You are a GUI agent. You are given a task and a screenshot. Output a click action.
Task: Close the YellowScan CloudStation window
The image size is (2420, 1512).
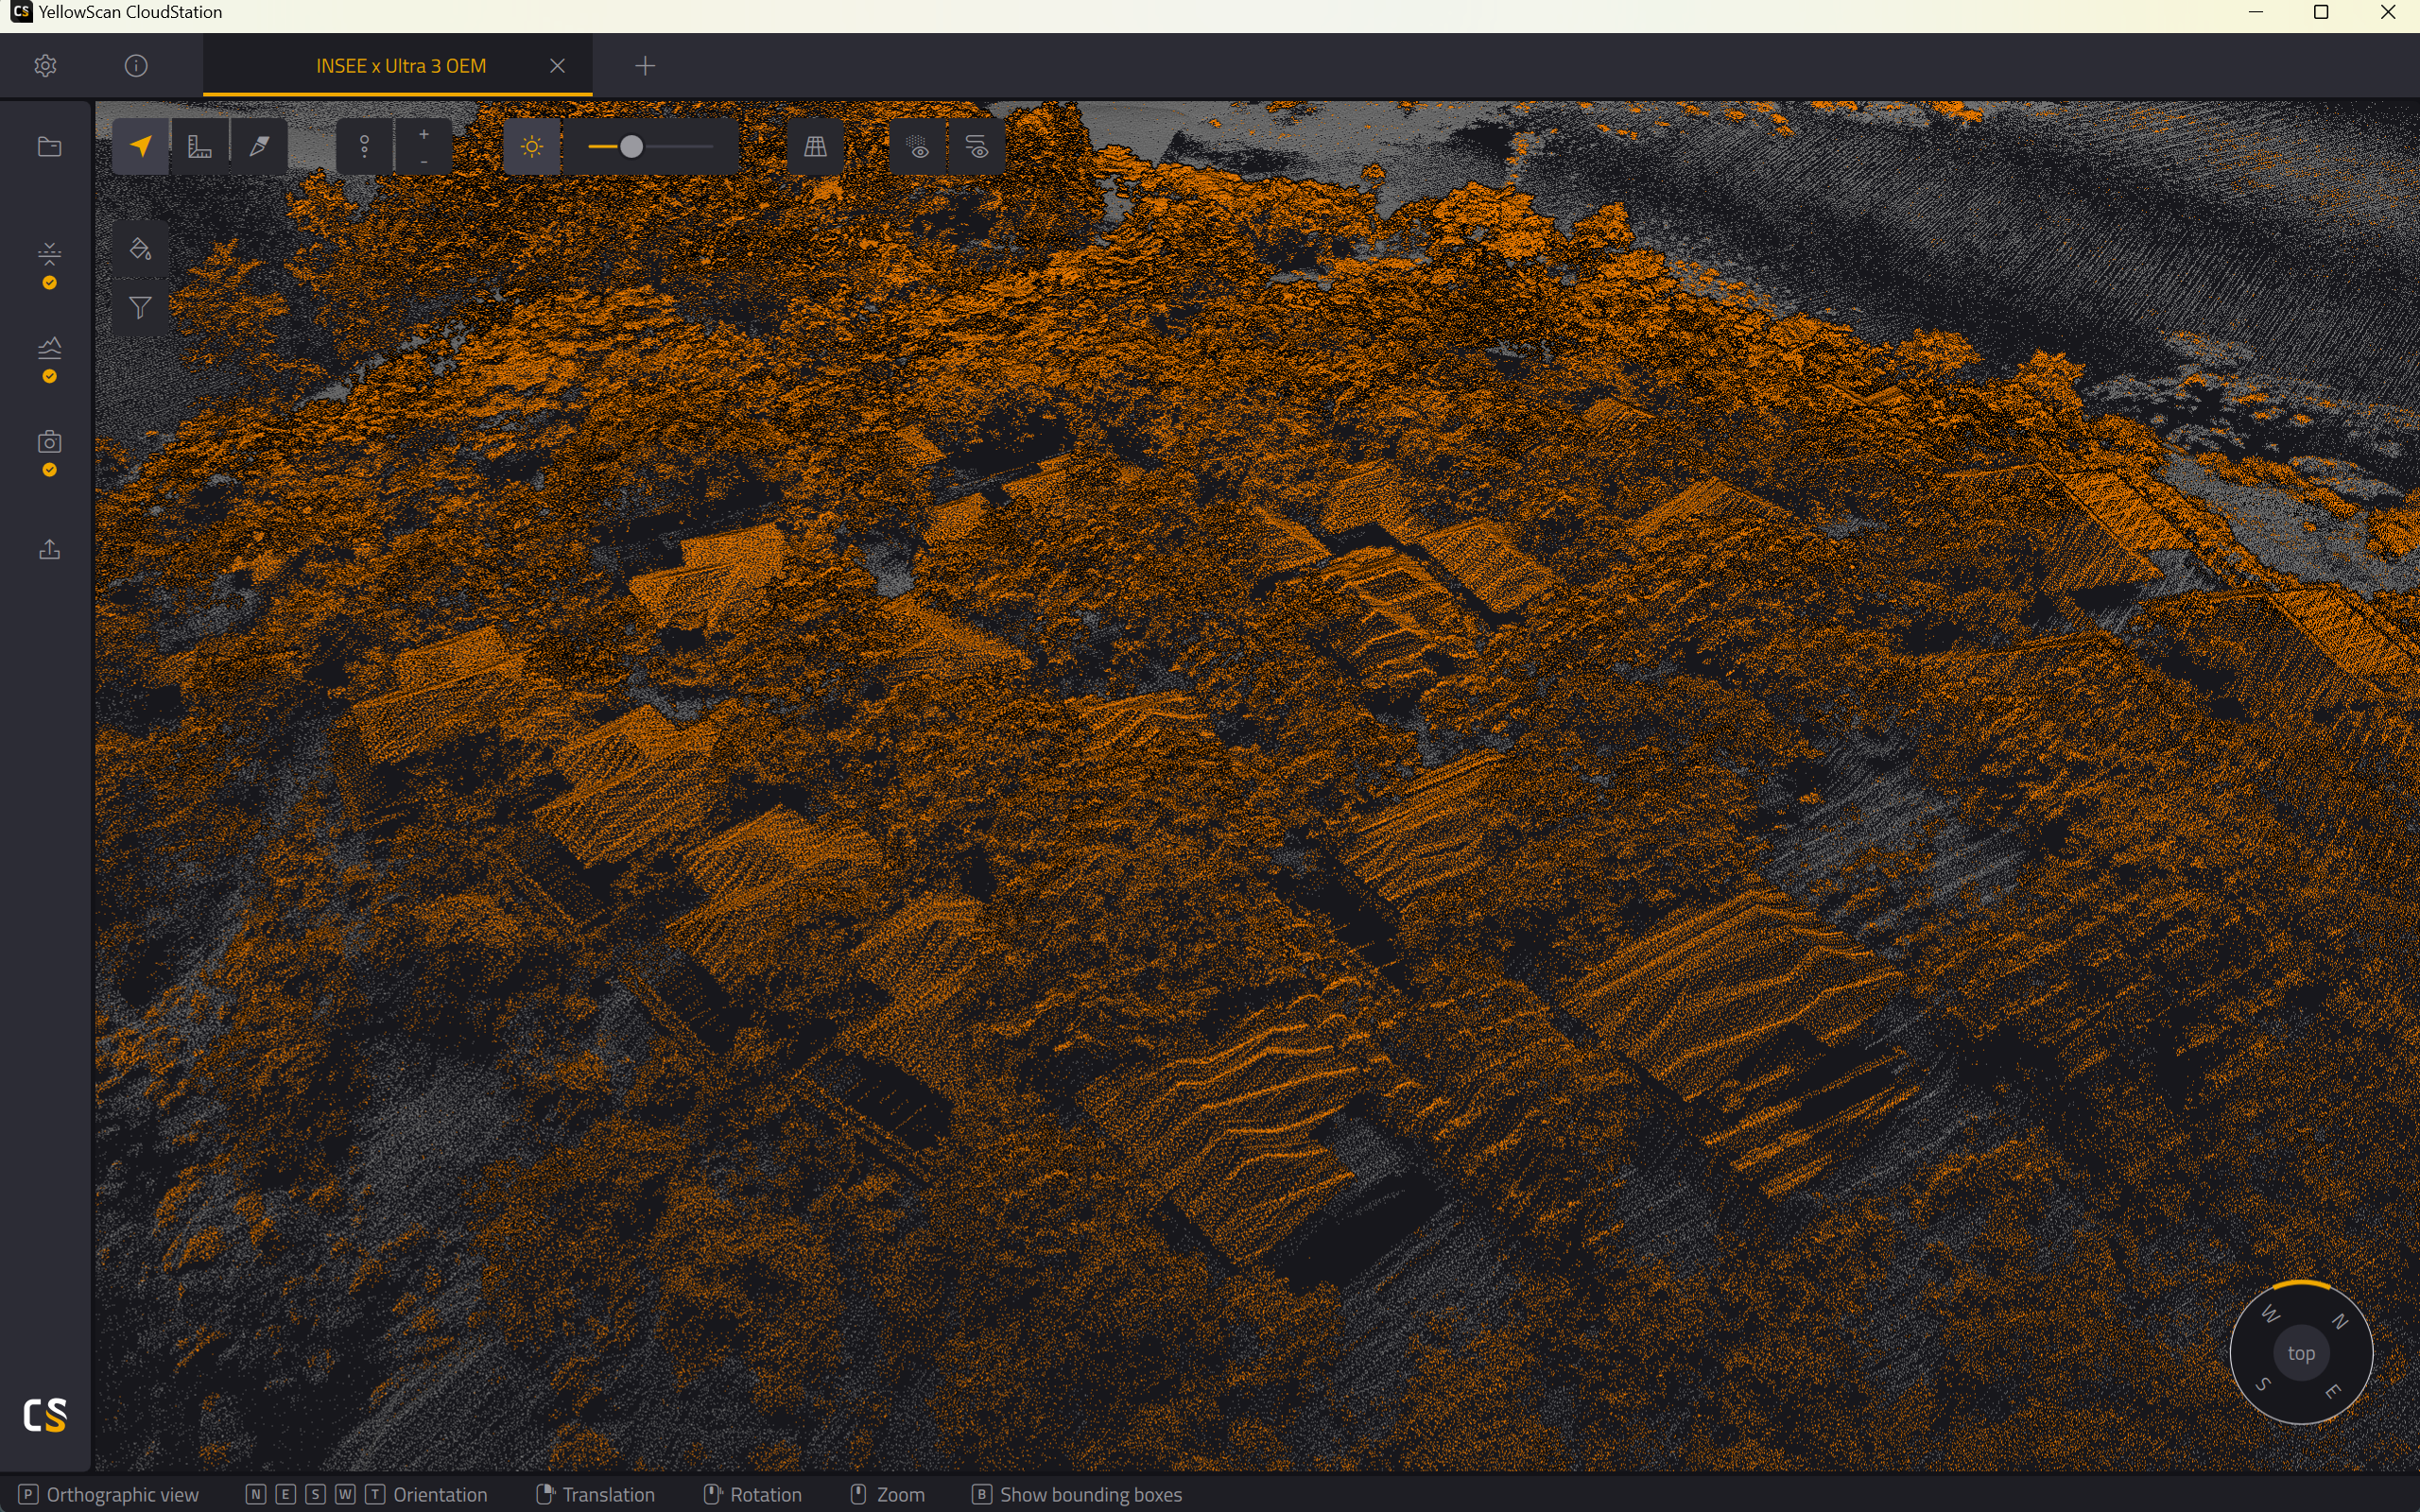point(2387,12)
